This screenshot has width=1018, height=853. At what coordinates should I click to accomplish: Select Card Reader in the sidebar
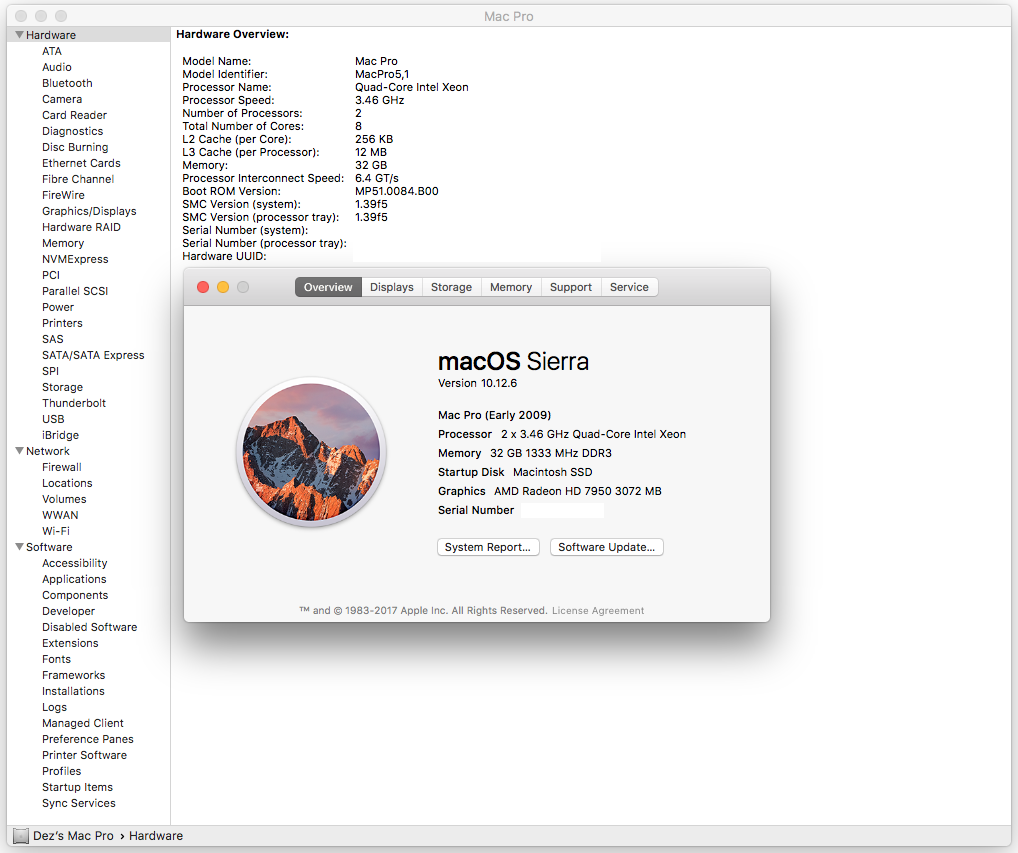point(75,115)
